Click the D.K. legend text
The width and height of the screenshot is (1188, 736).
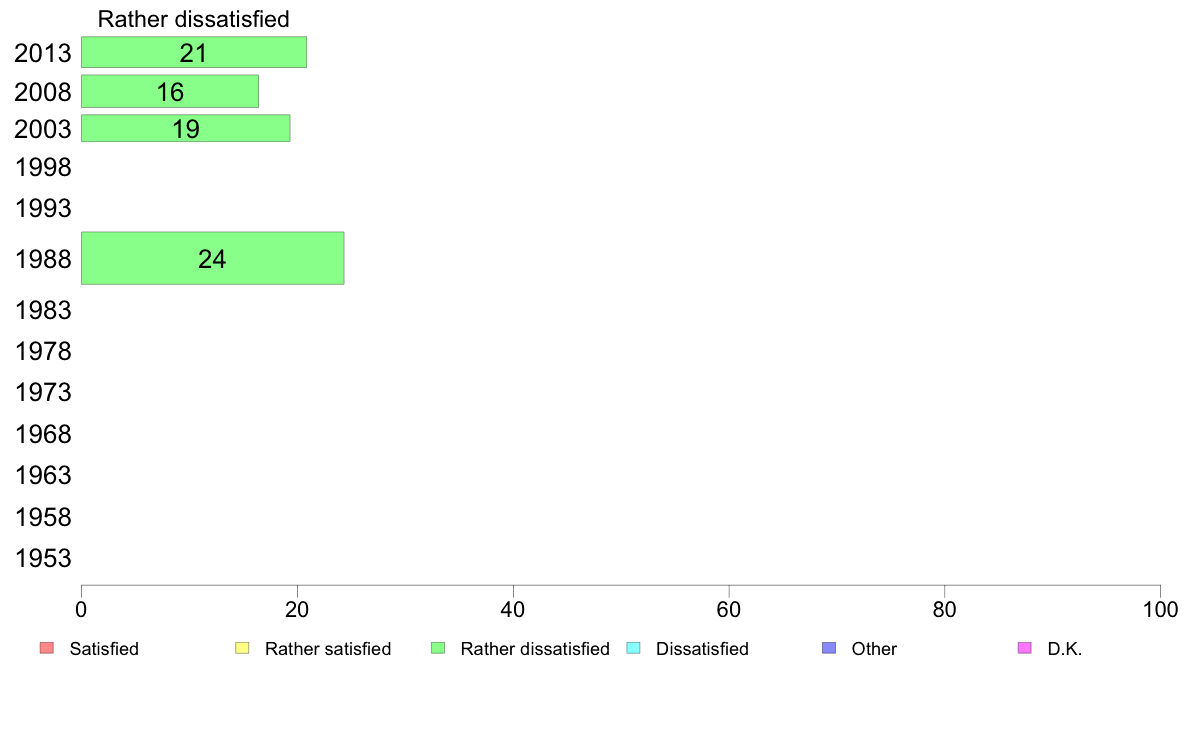coord(1065,649)
